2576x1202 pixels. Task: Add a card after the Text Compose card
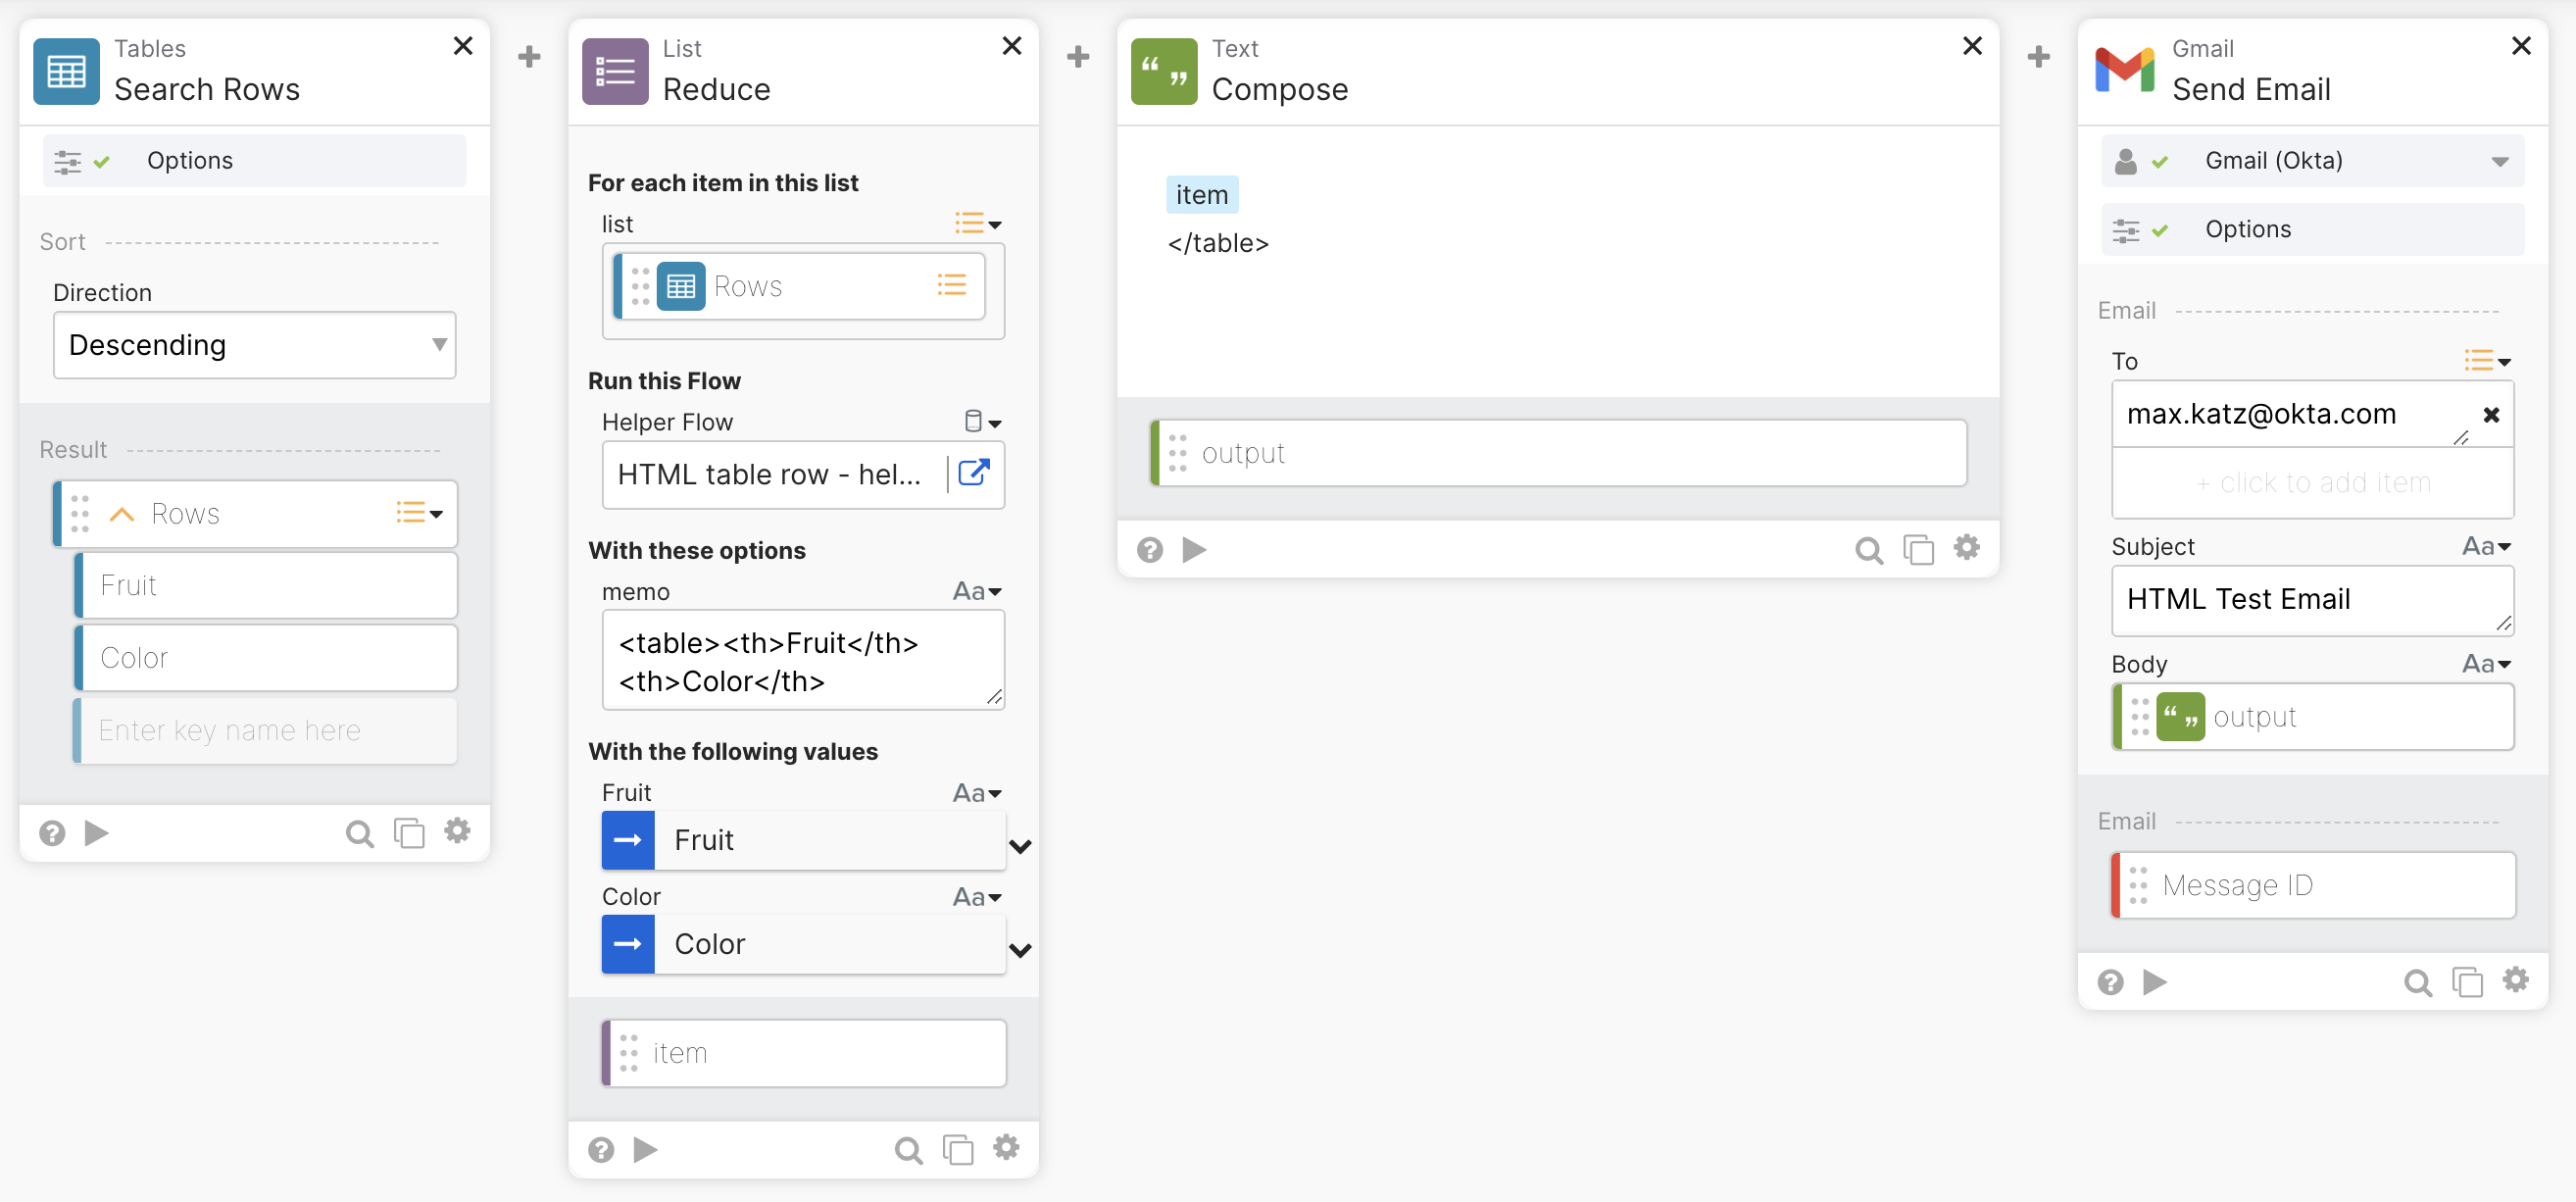coord(2038,57)
